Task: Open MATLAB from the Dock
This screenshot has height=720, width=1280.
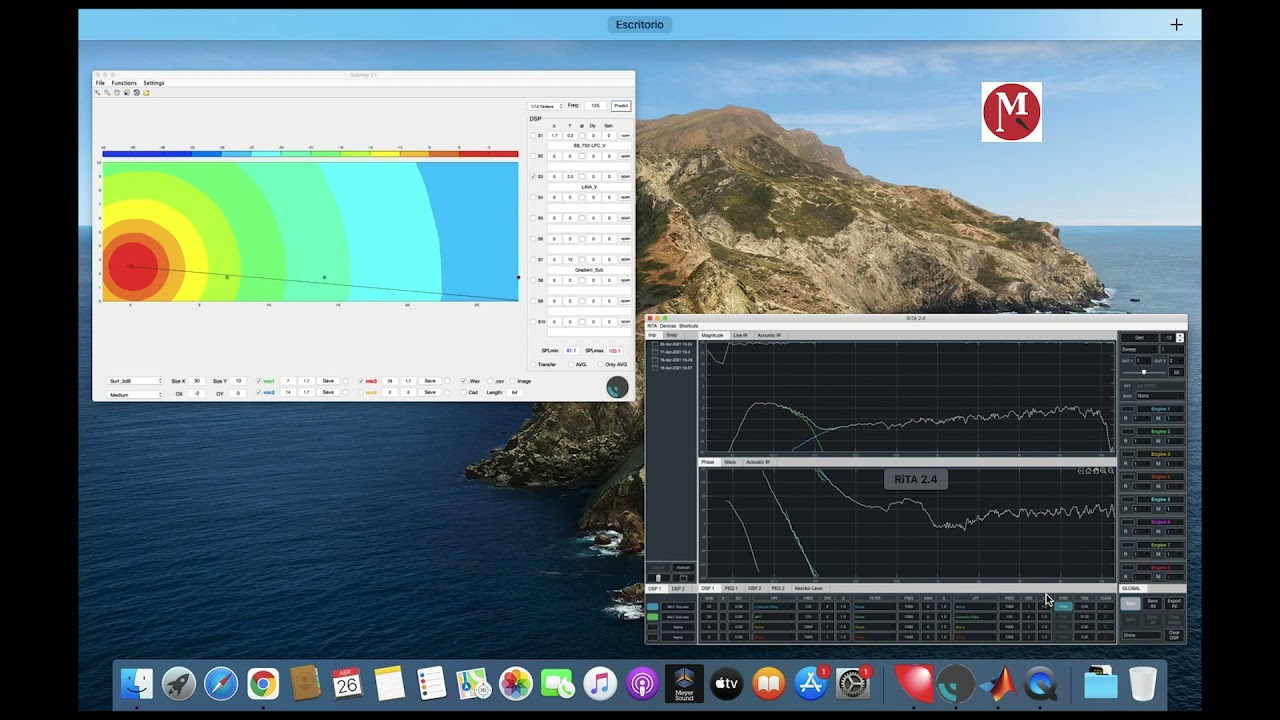Action: tap(997, 684)
